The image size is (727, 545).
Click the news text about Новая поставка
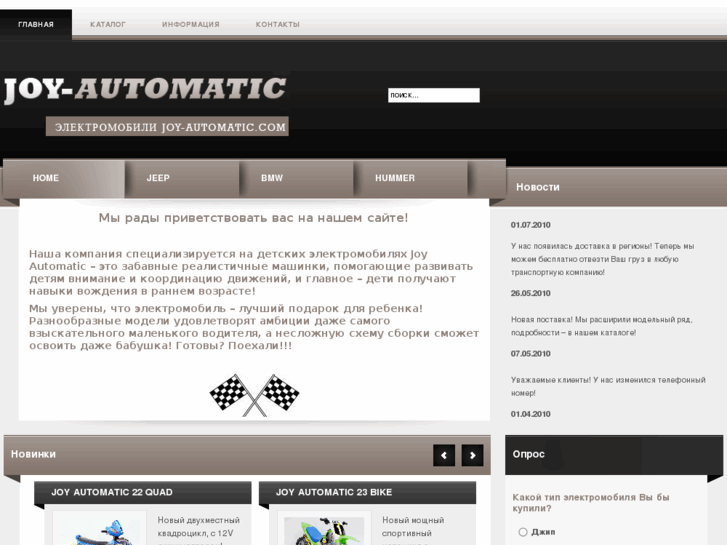(x=601, y=326)
